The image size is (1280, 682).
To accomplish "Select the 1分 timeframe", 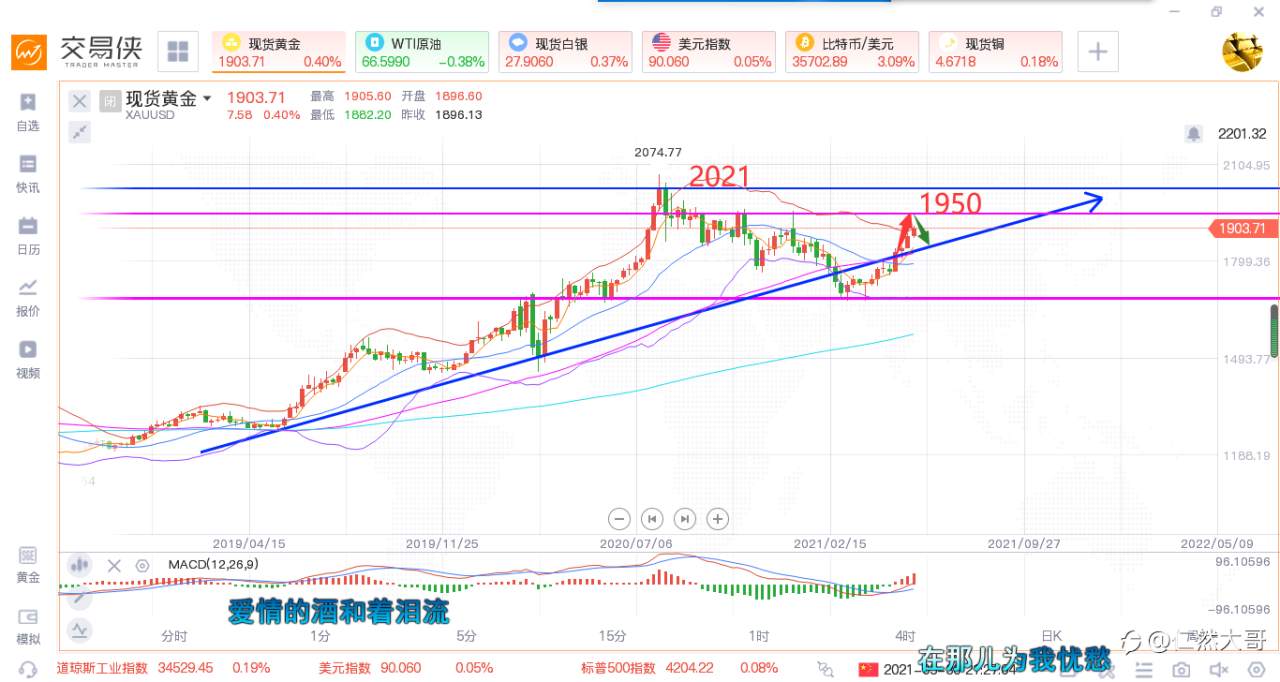I will (320, 636).
